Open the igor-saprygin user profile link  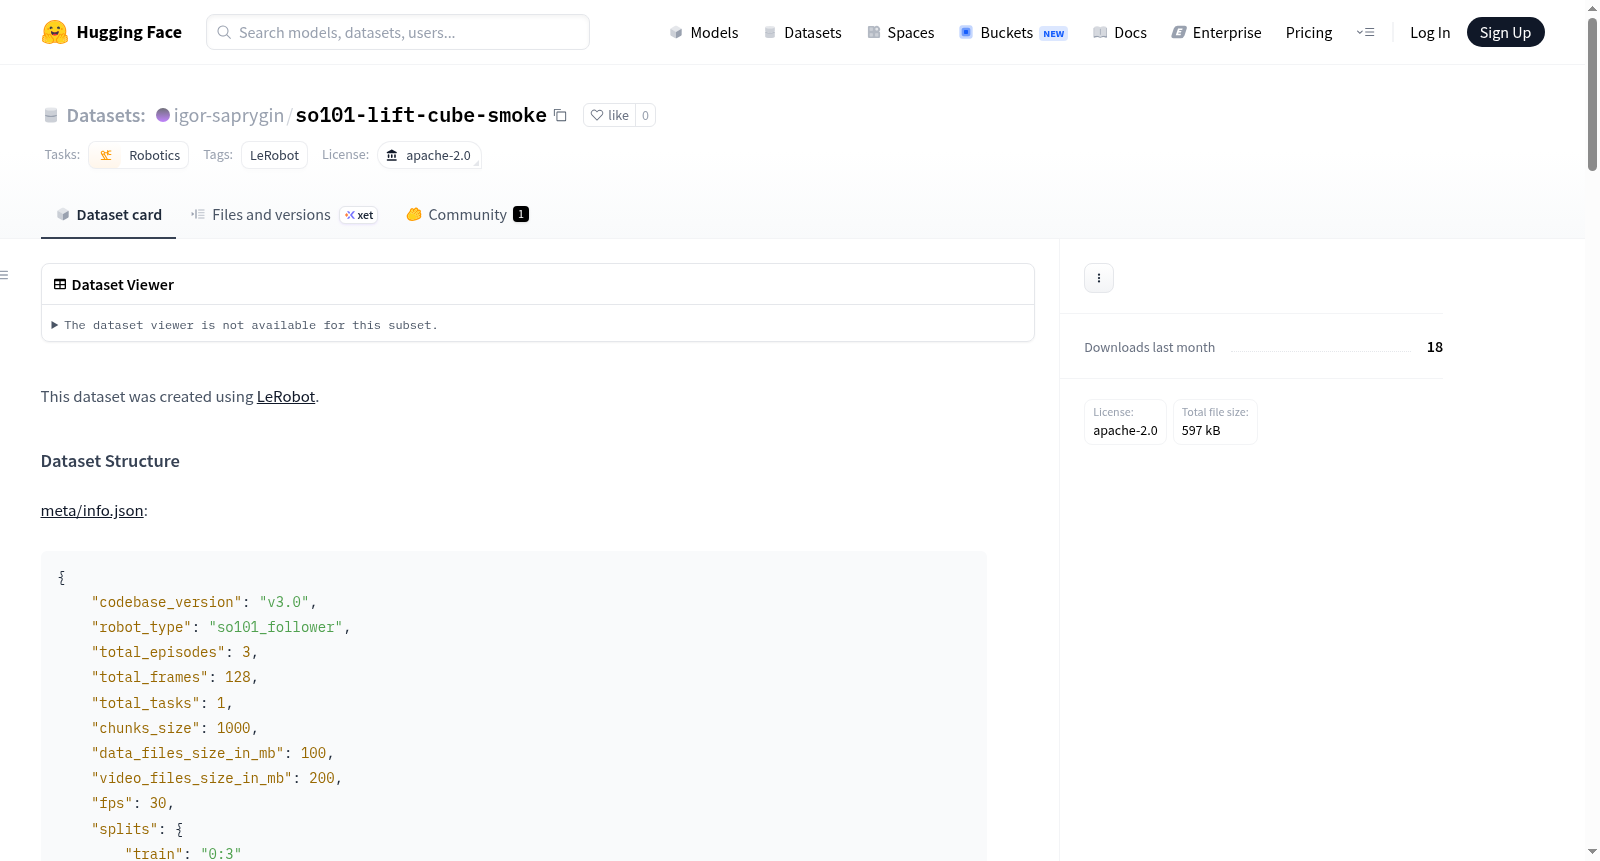(229, 115)
